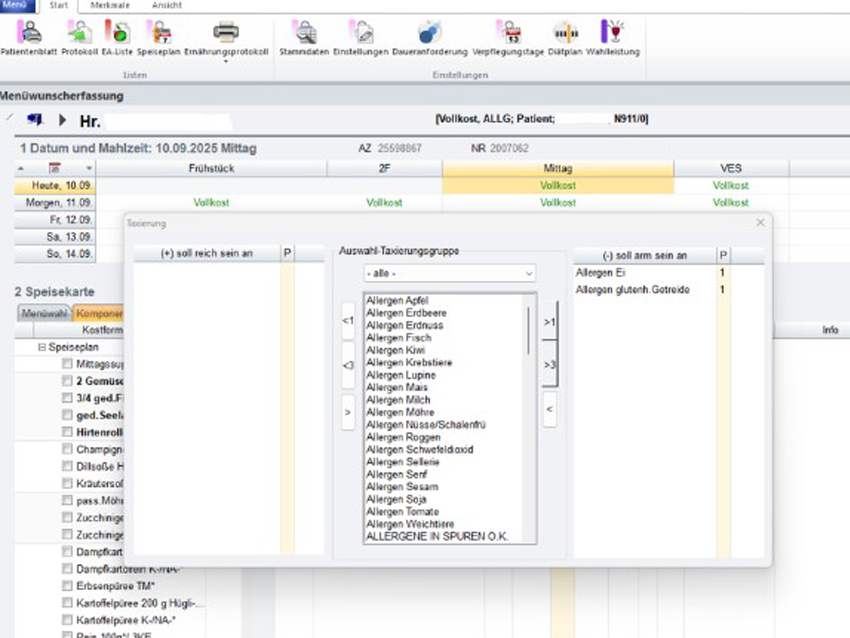Image resolution: width=850 pixels, height=638 pixels.
Task: Open the Patientenblatt icon
Action: [28, 32]
